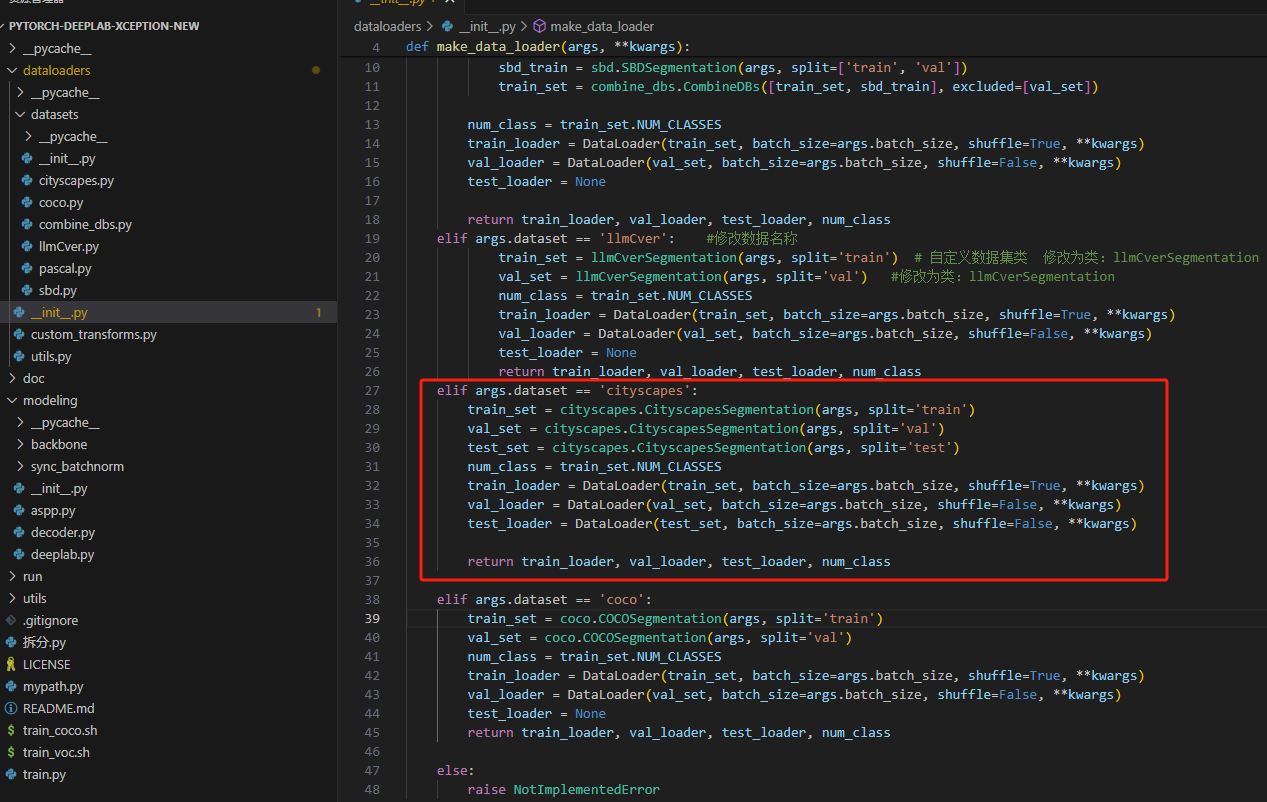The image size is (1267, 802).
Task: Click the Python icon beside deeplab.py
Action: click(x=20, y=555)
